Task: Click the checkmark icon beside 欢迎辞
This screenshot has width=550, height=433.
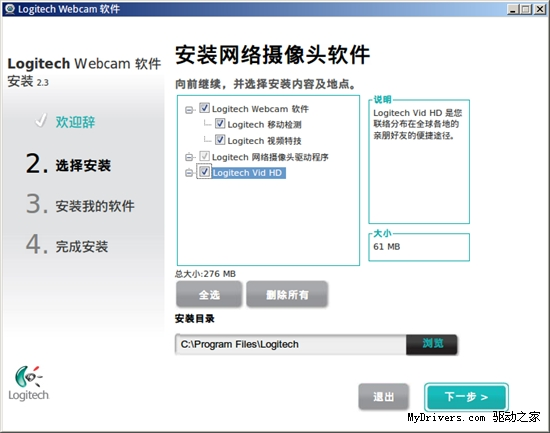Action: point(41,121)
